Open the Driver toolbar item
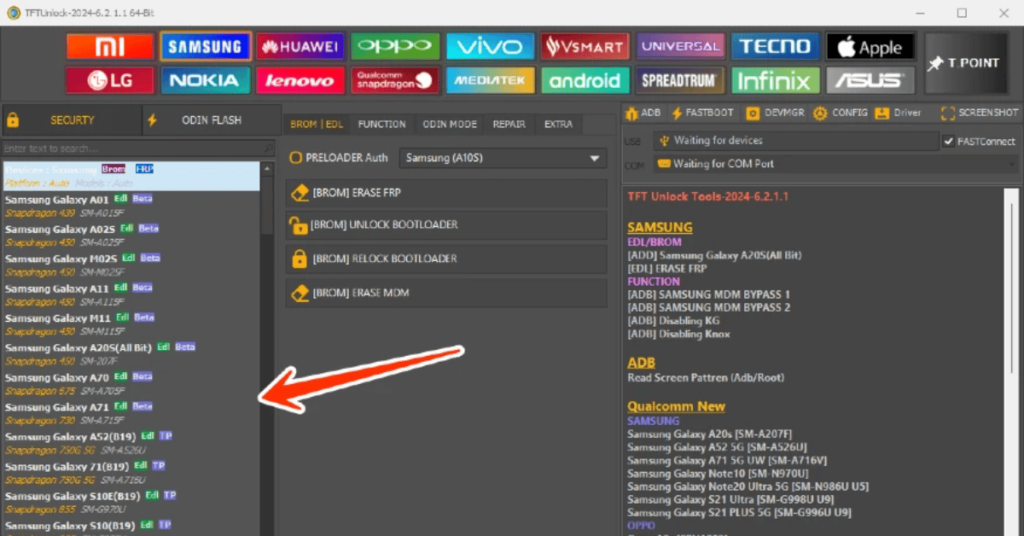This screenshot has height=536, width=1024. tap(899, 113)
